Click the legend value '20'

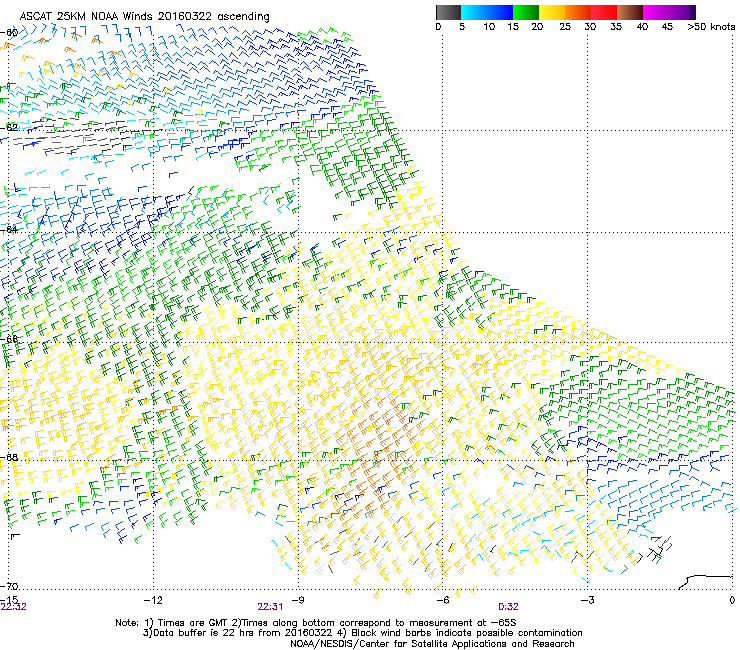click(x=537, y=26)
